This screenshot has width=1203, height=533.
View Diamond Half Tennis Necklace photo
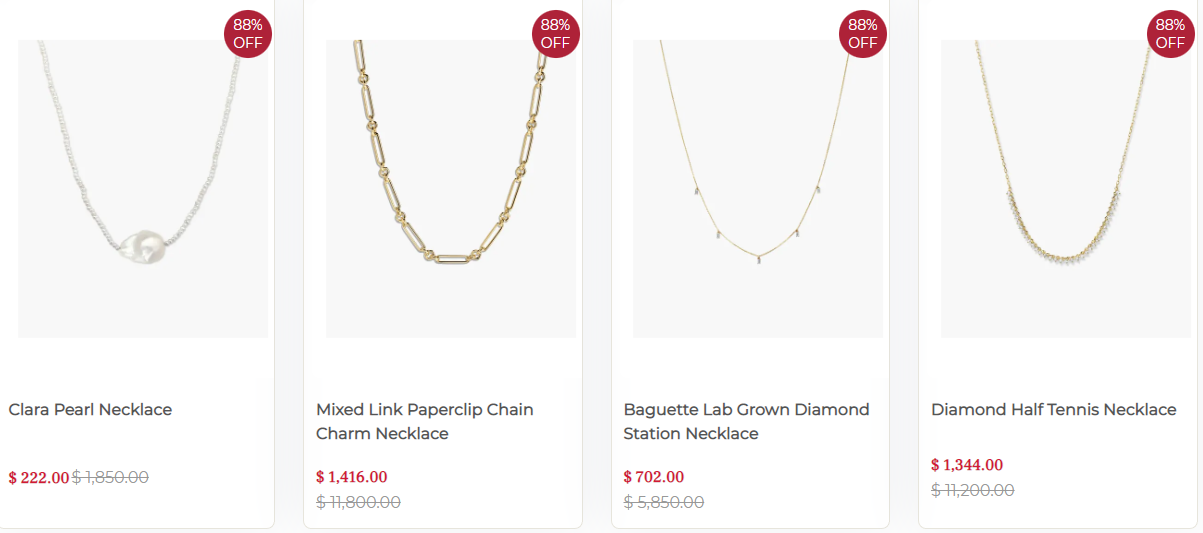(x=1065, y=190)
